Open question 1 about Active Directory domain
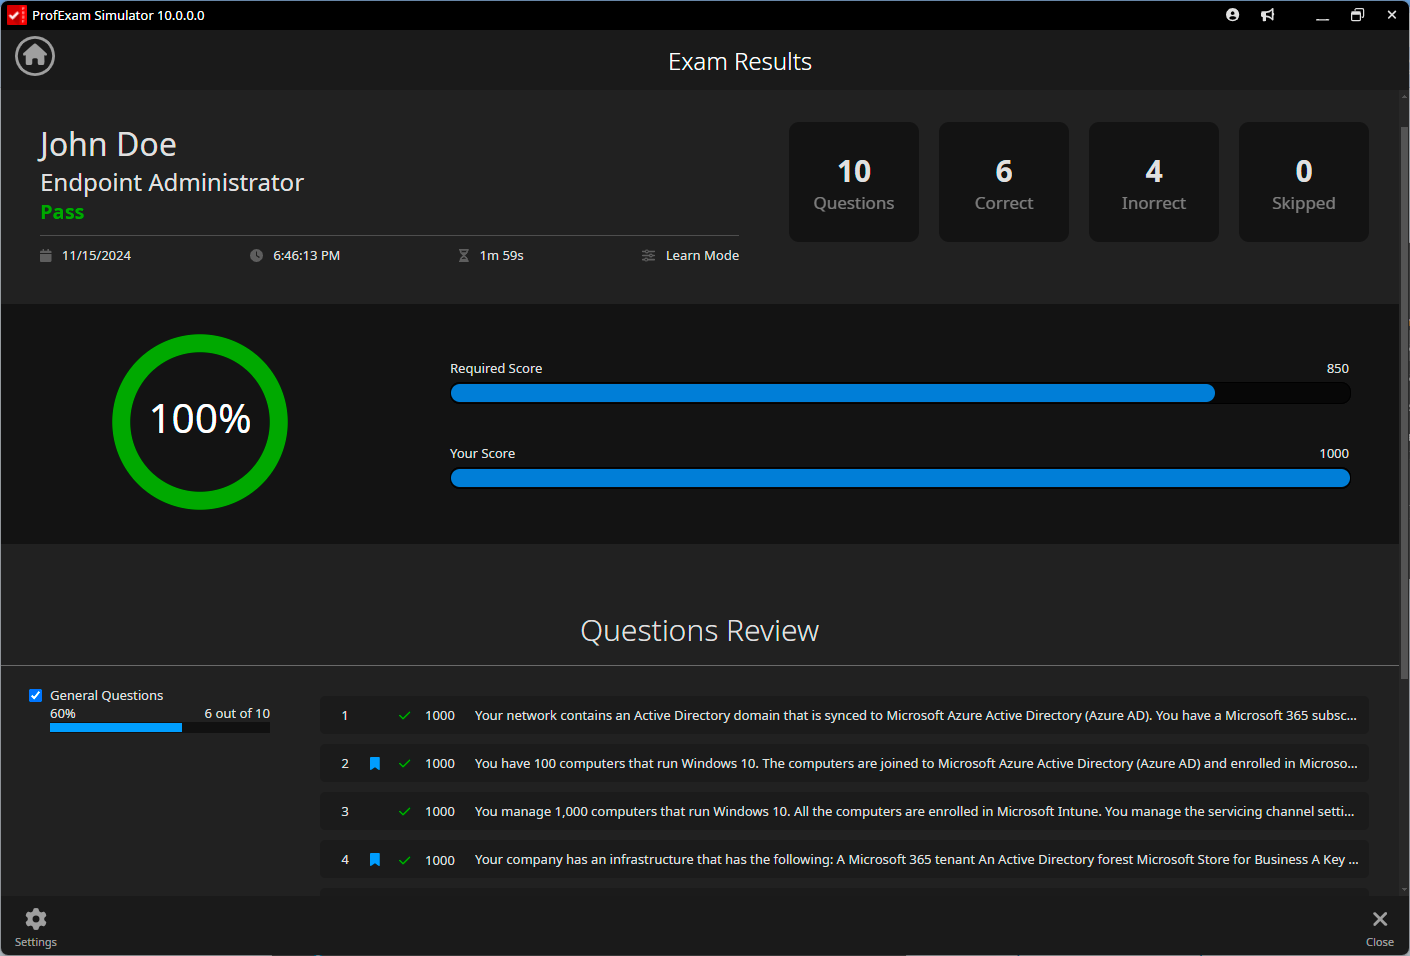 tap(844, 716)
